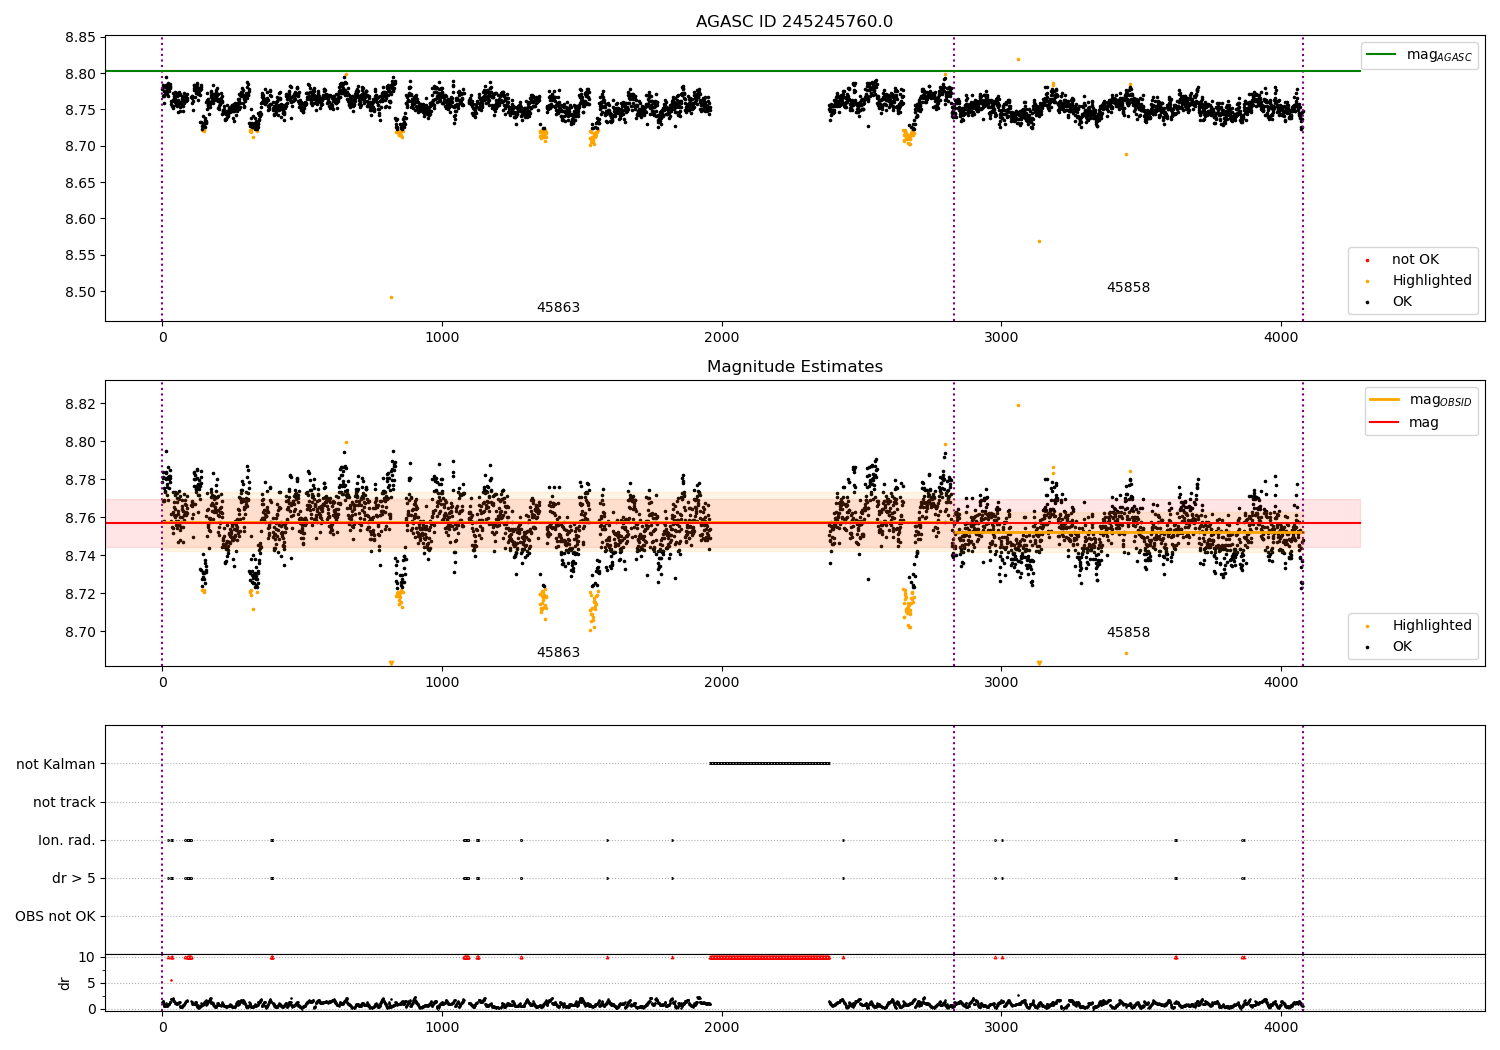
Task: Select 'Highlighted' entry in top plot legend
Action: click(1431, 281)
